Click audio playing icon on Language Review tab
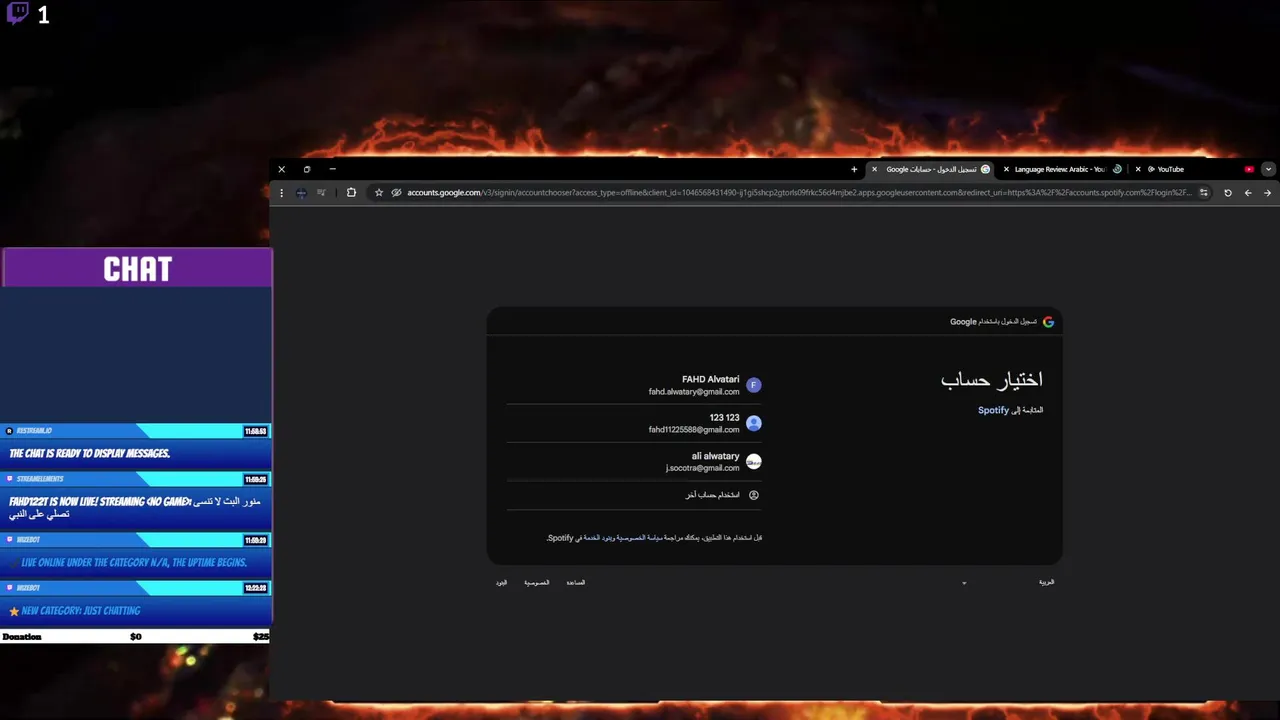 1117,169
